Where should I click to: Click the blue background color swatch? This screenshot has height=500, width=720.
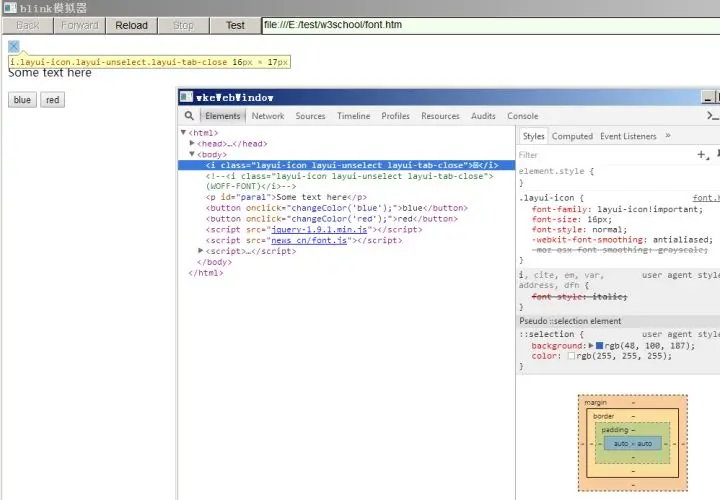[599, 345]
